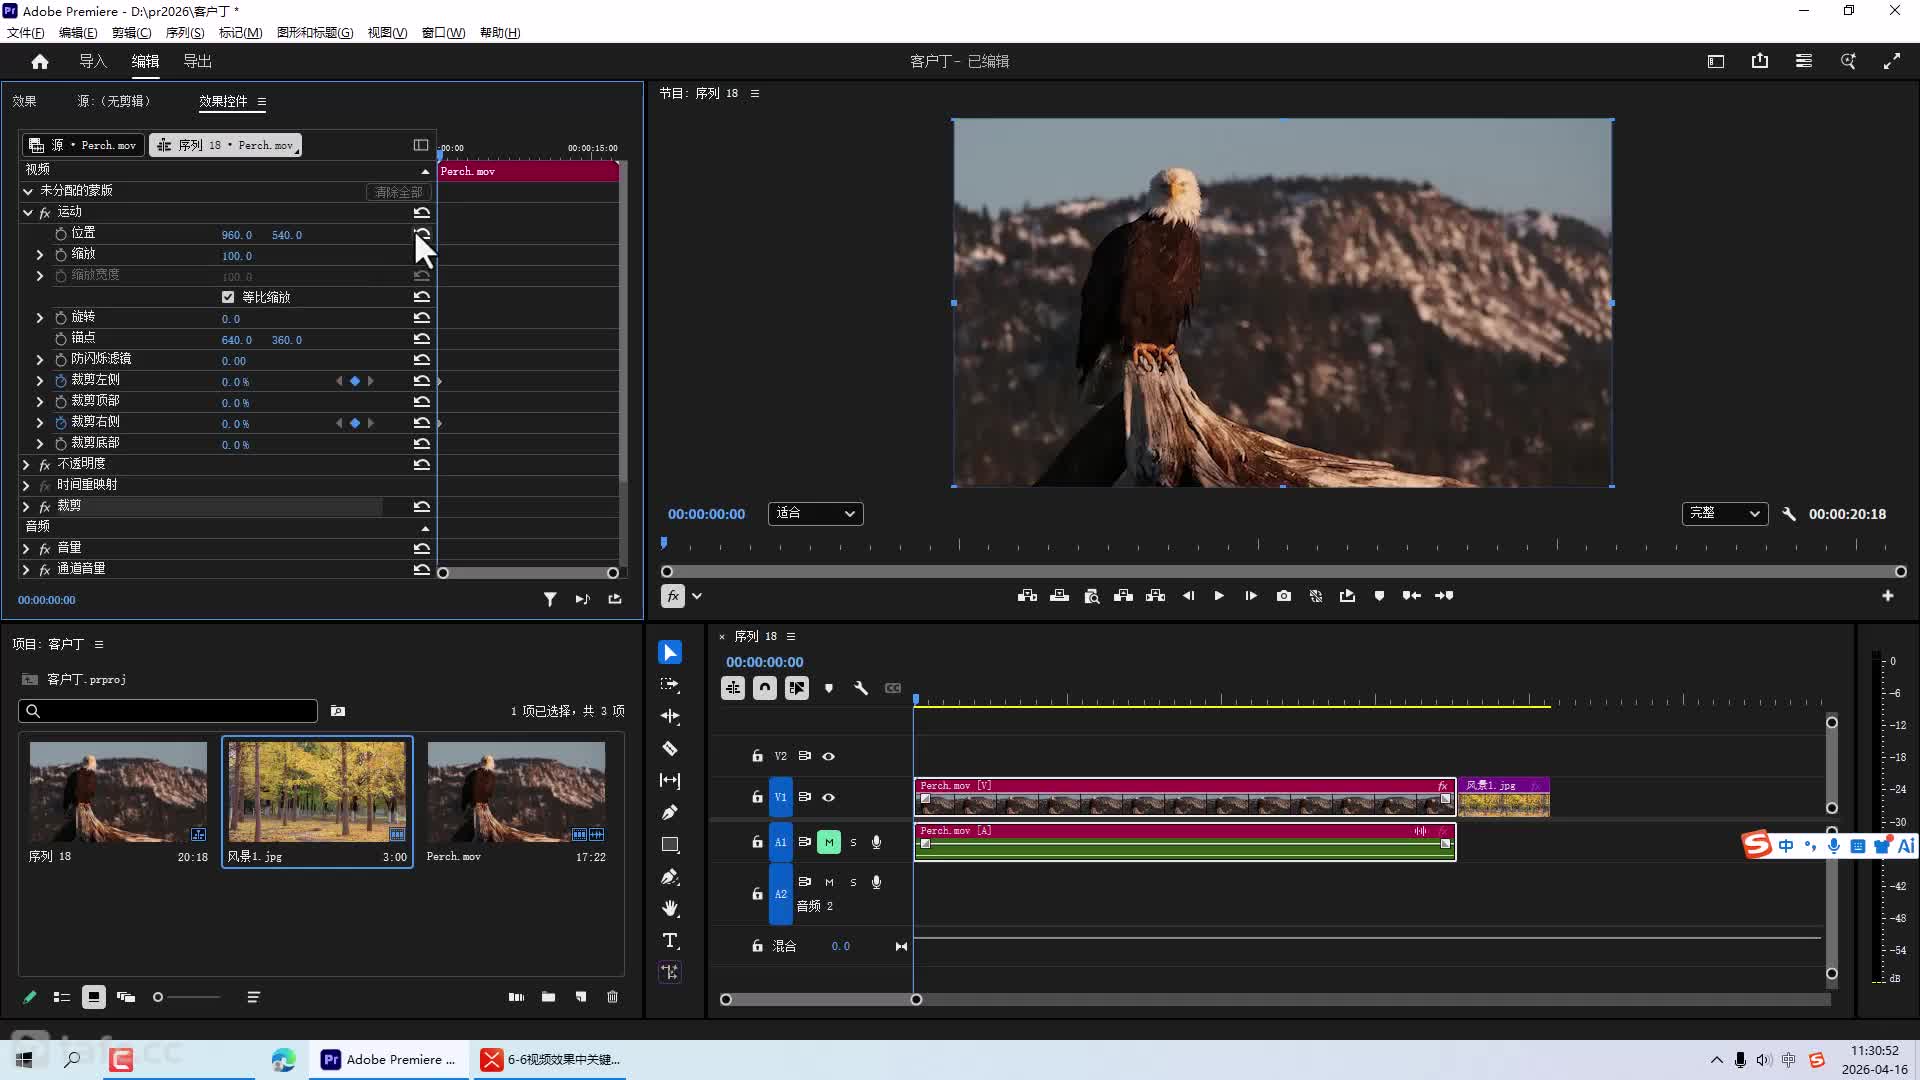1920x1080 pixels.
Task: Toggle mute on track A1
Action: click(x=829, y=842)
